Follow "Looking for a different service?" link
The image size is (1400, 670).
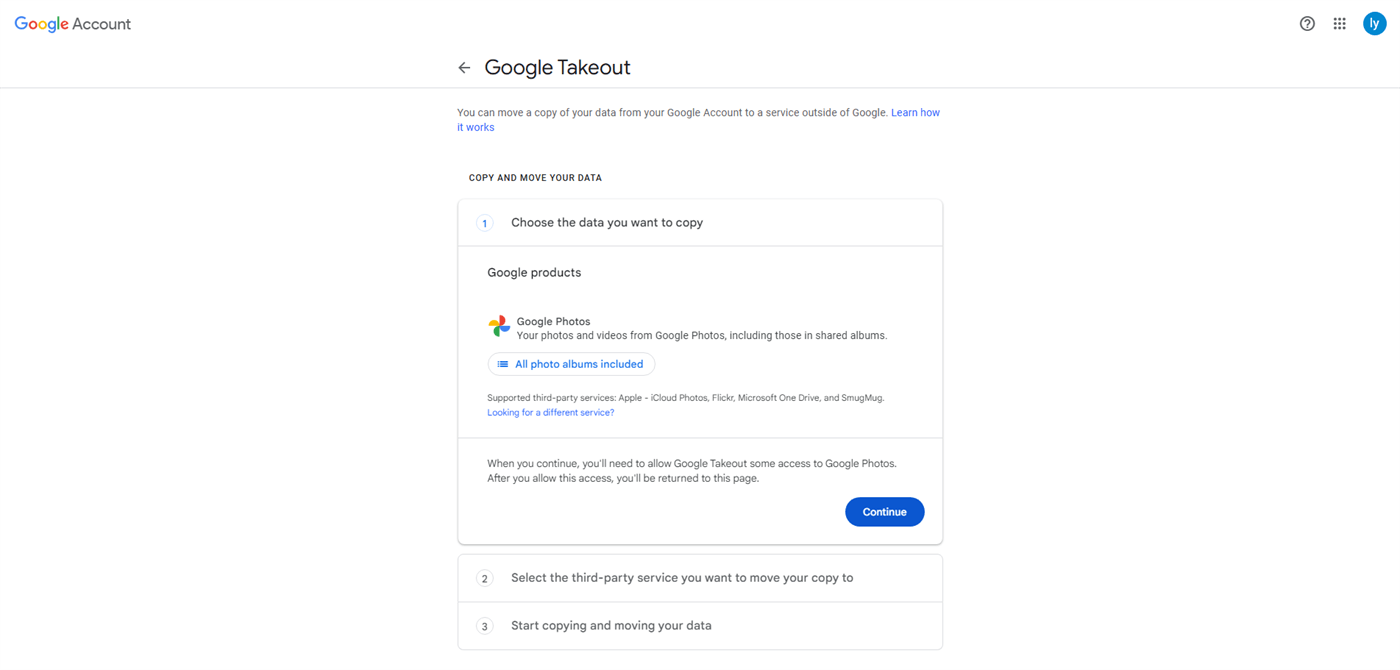(551, 412)
